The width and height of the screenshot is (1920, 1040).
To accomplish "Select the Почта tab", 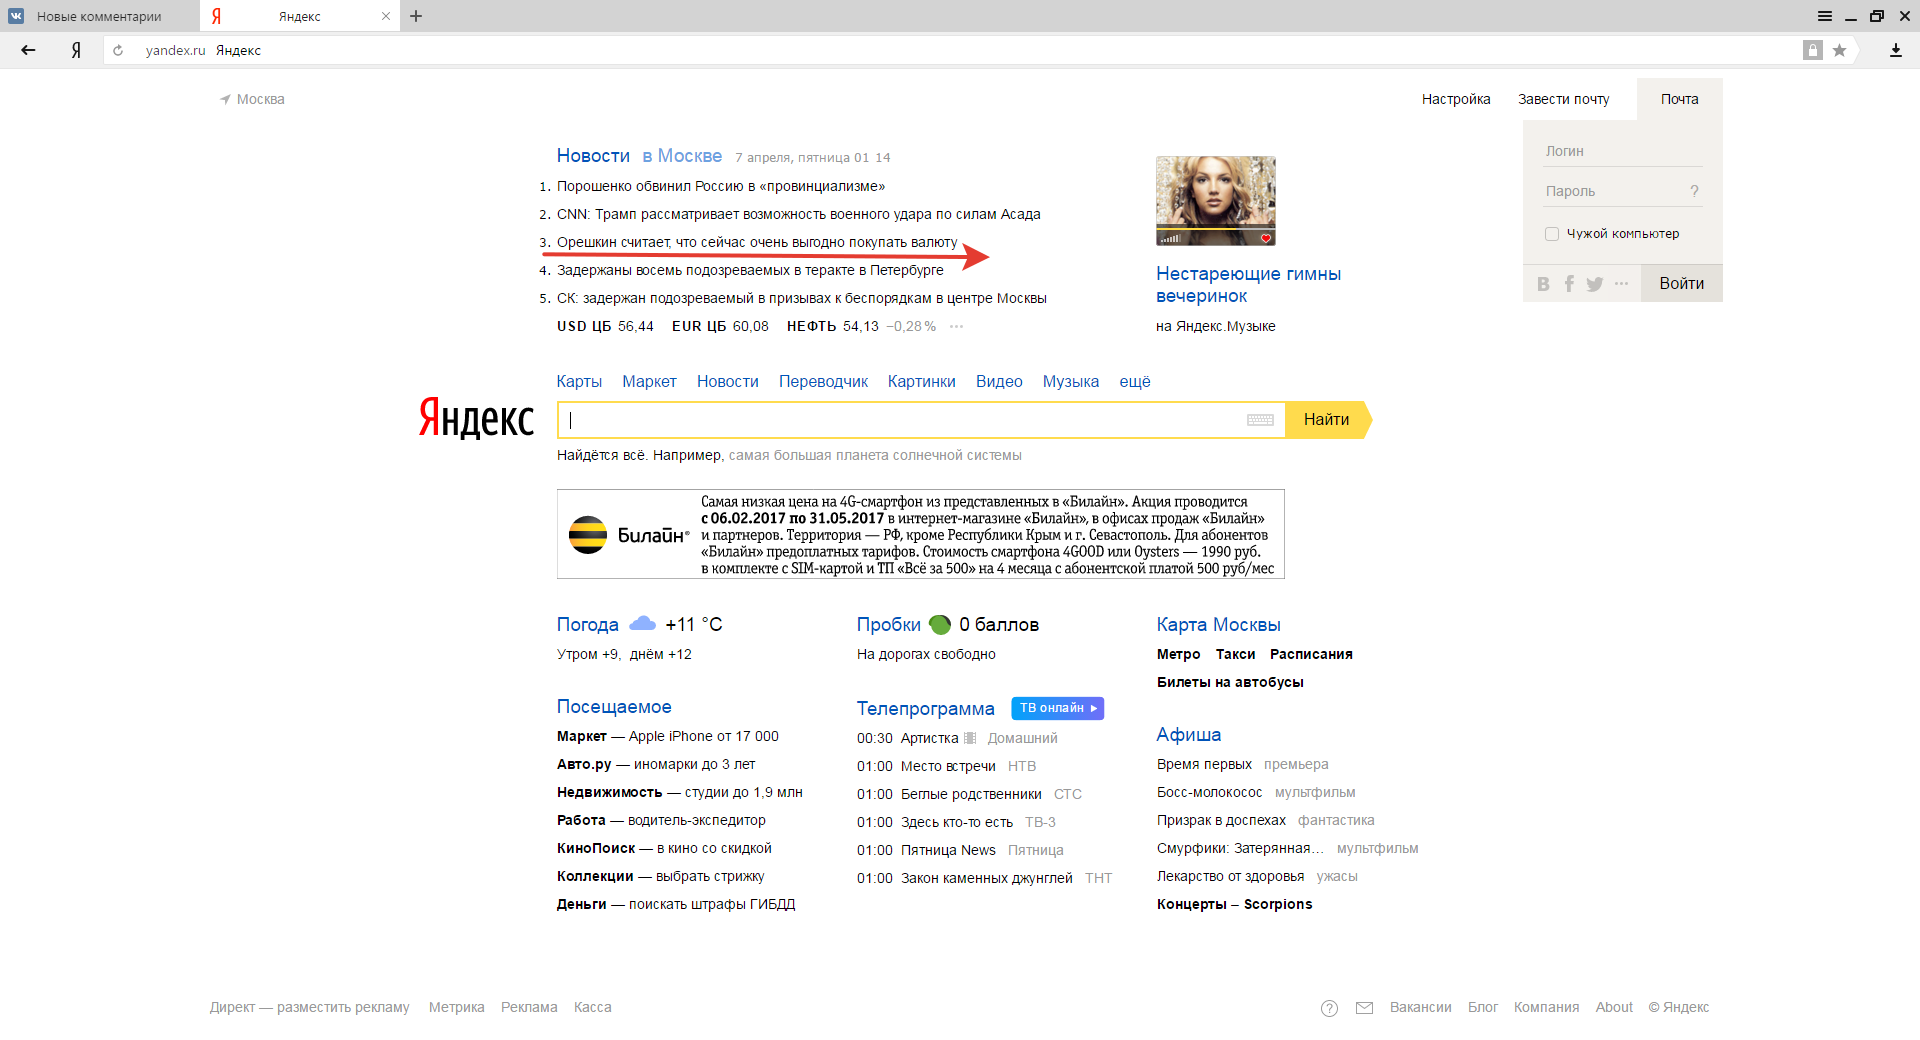I will coord(1680,99).
